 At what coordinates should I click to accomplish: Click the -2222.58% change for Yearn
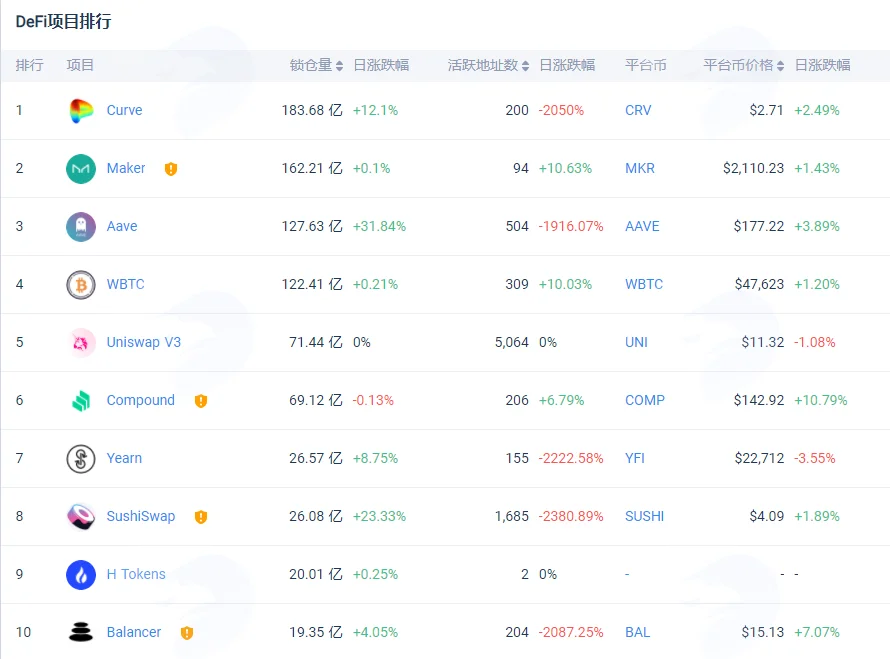point(571,458)
